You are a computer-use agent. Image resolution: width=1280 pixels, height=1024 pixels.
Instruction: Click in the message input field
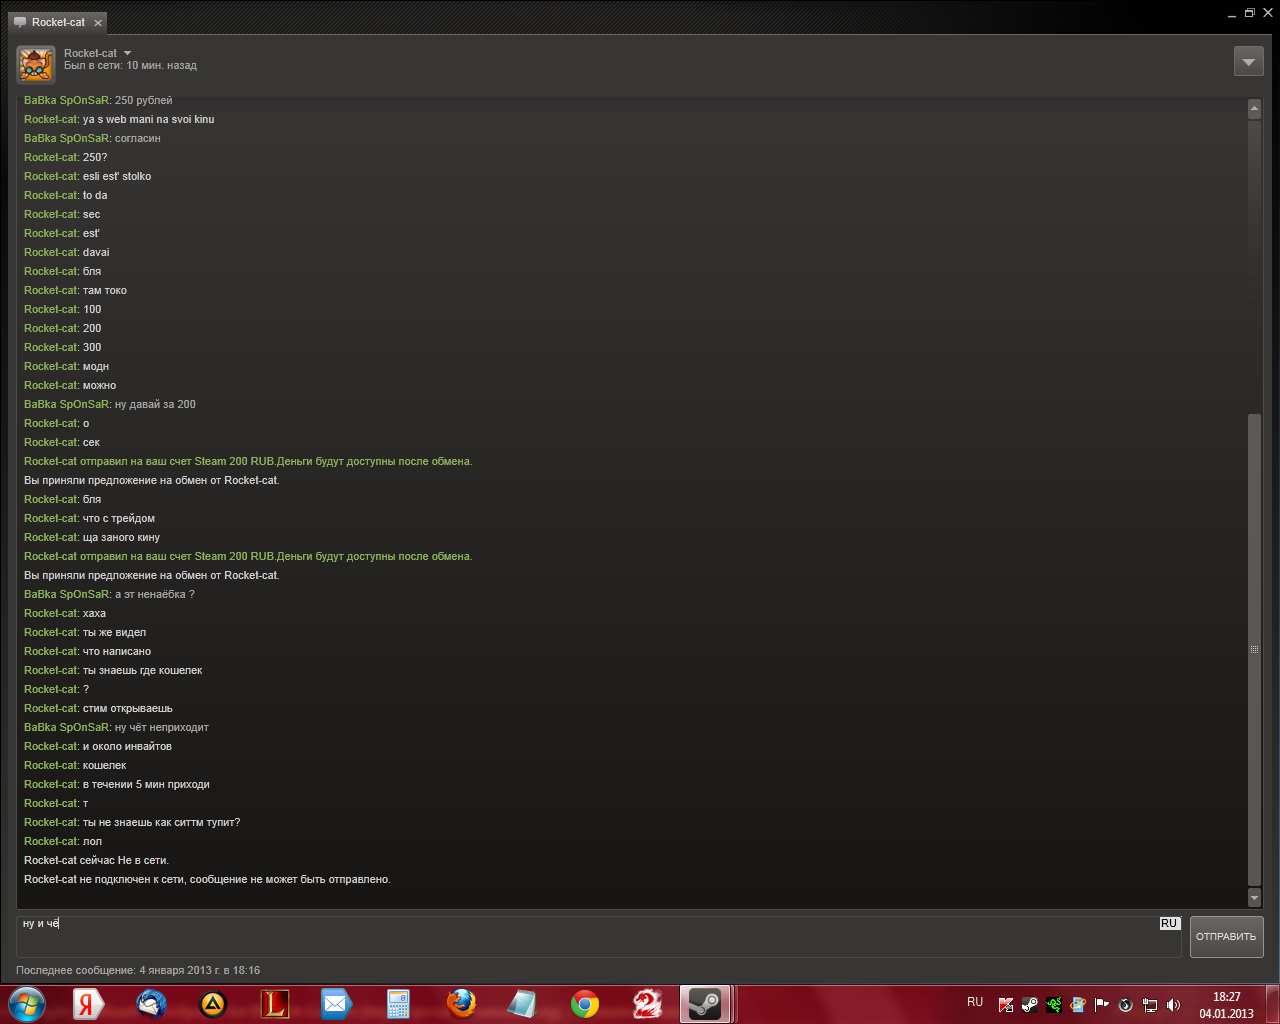[598, 937]
